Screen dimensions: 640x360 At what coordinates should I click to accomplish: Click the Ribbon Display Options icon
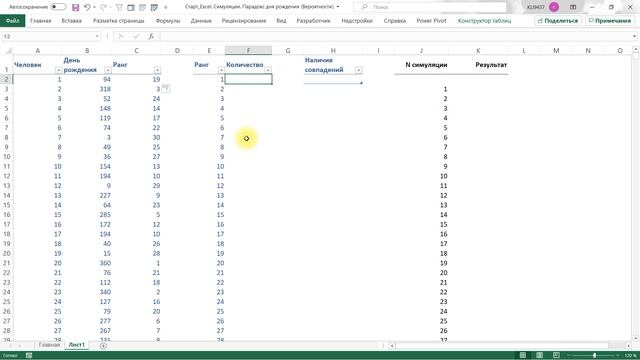click(573, 7)
